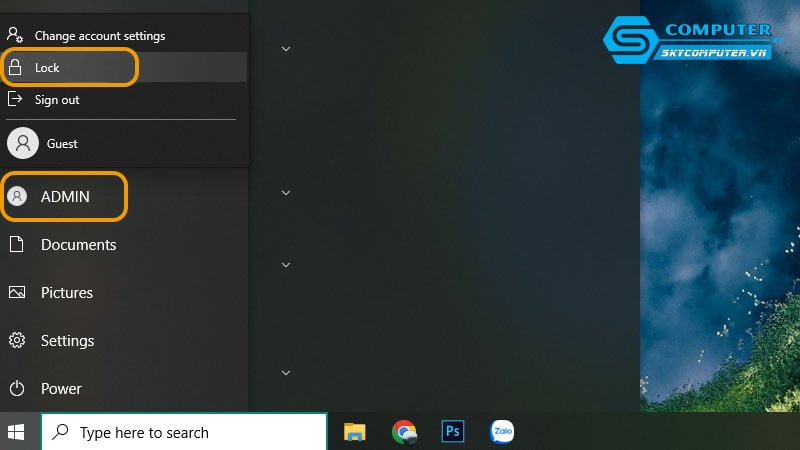This screenshot has height=450, width=800.
Task: Click the ADMIN avatar icon
Action: coord(17,196)
